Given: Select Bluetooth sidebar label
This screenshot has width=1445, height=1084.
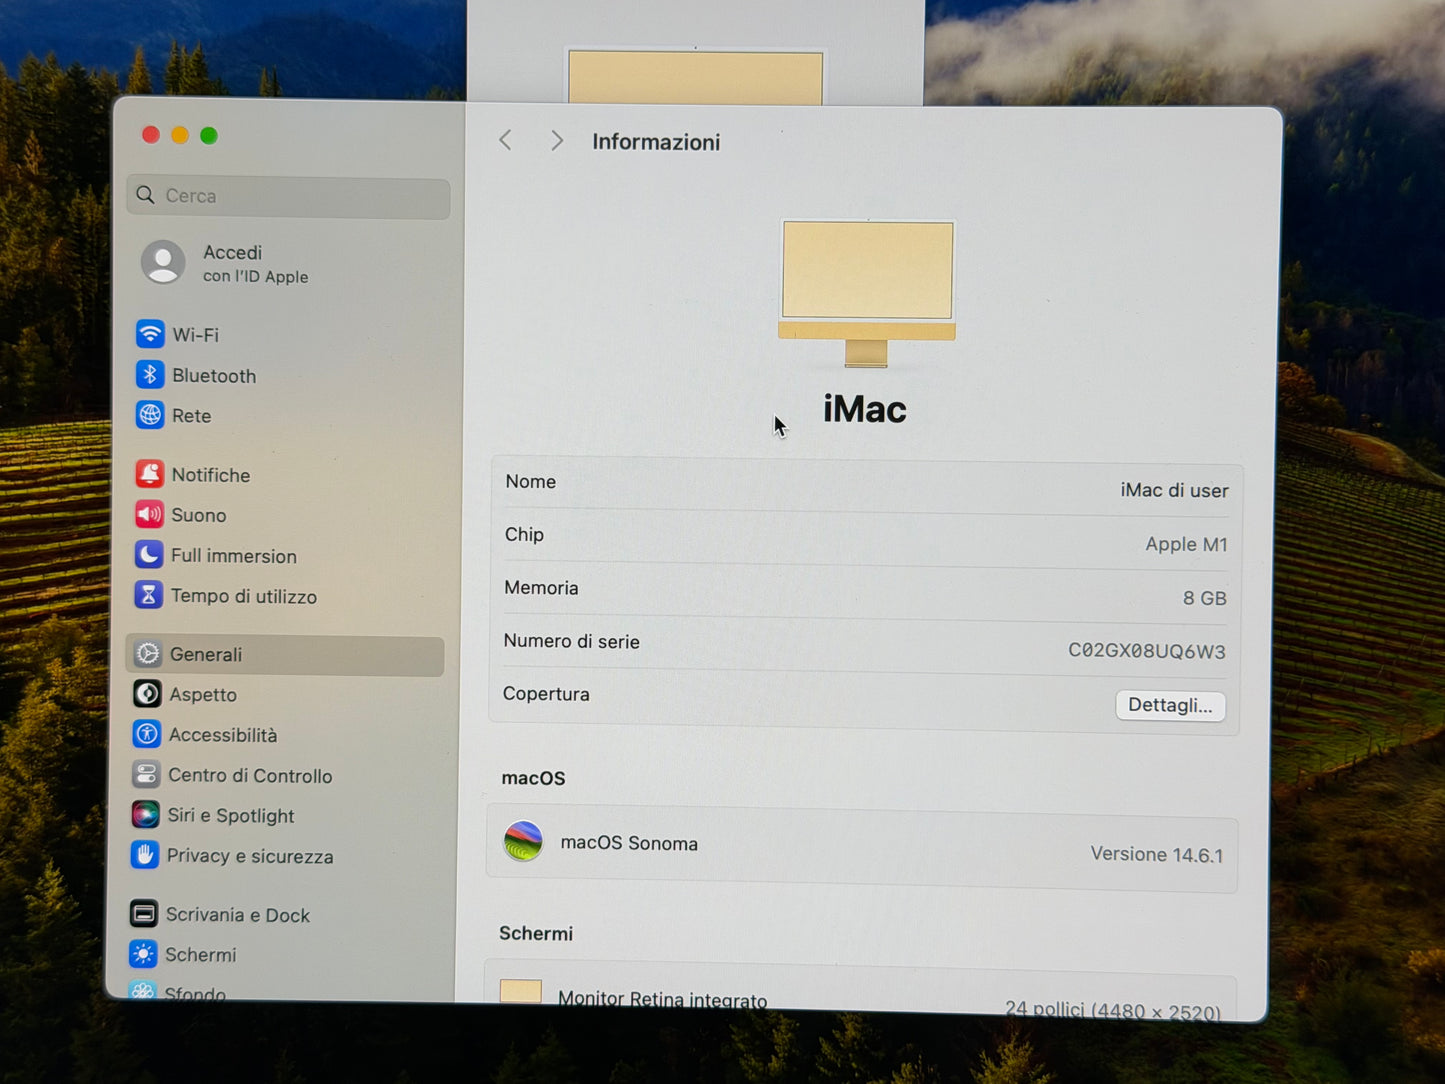Looking at the screenshot, I should [214, 376].
